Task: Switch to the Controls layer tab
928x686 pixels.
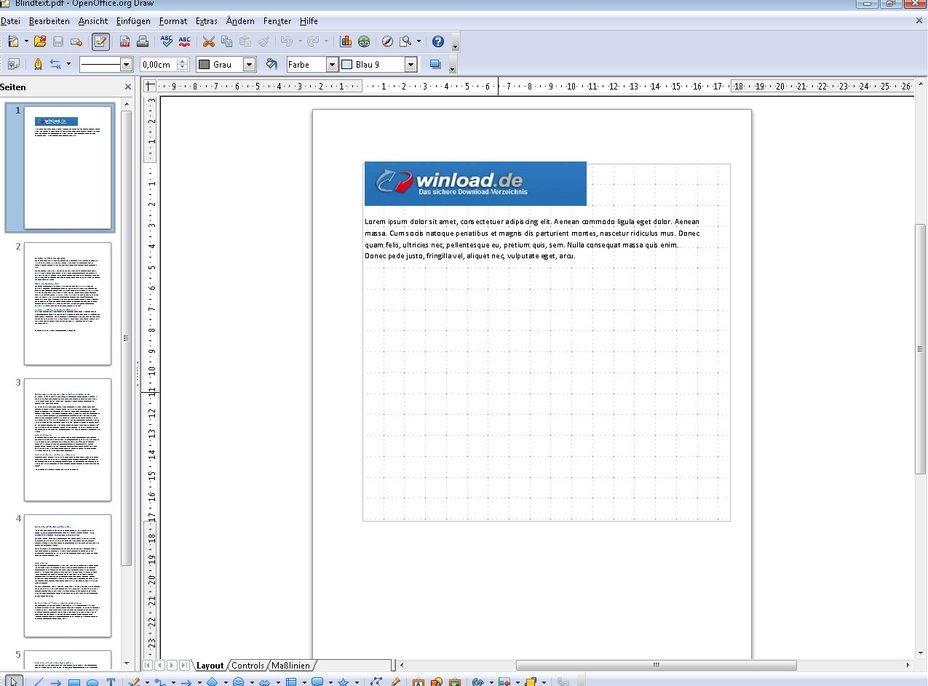Action: point(247,665)
